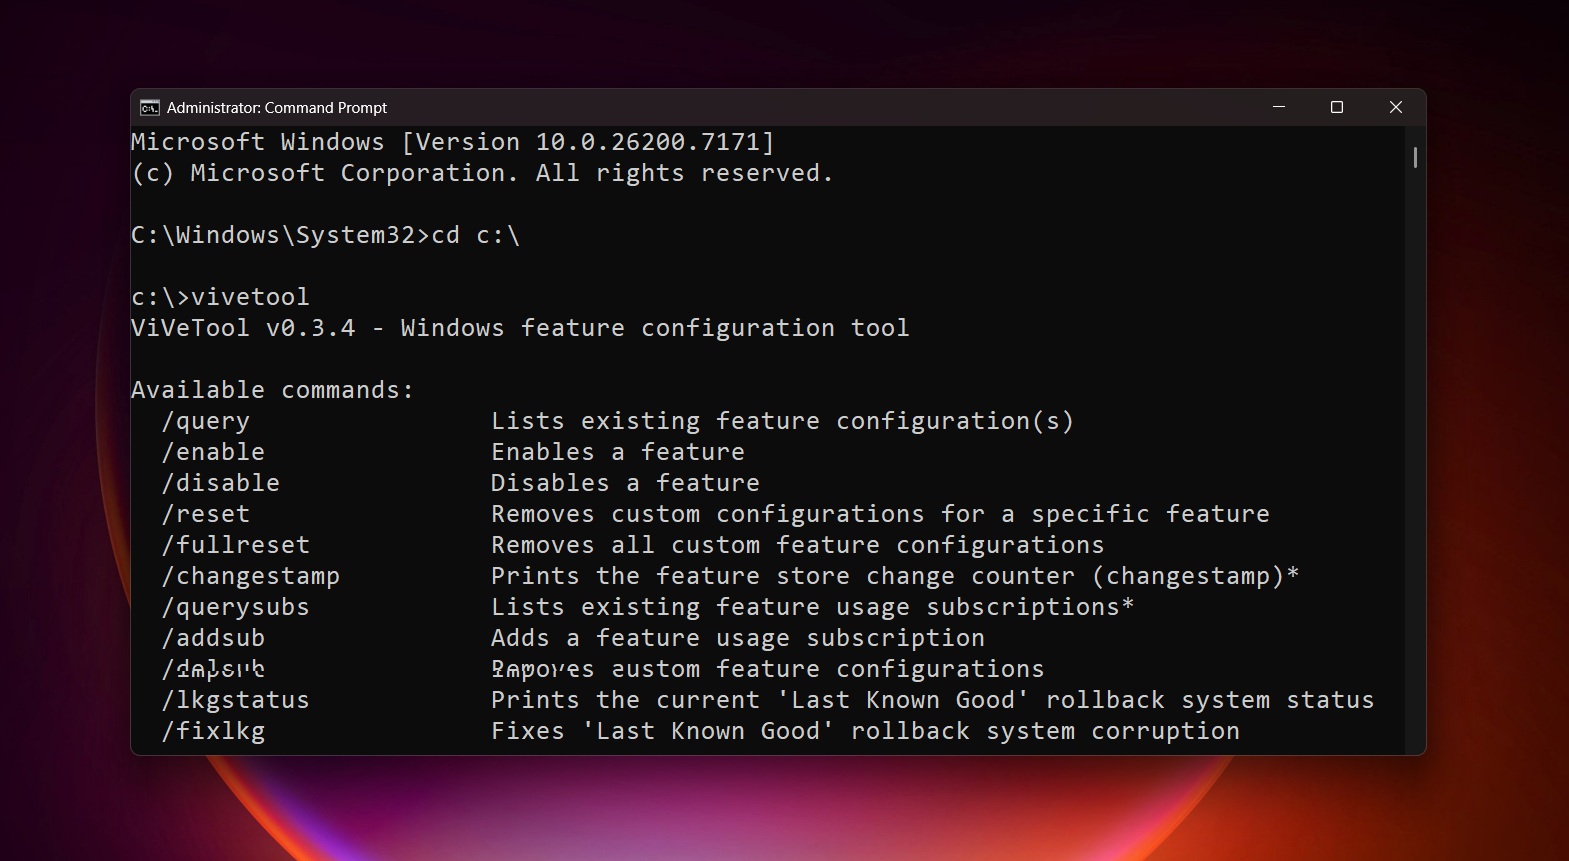Screen dimensions: 1569x861
Task: Click the 'cd c:\' command line
Action: click(x=325, y=235)
